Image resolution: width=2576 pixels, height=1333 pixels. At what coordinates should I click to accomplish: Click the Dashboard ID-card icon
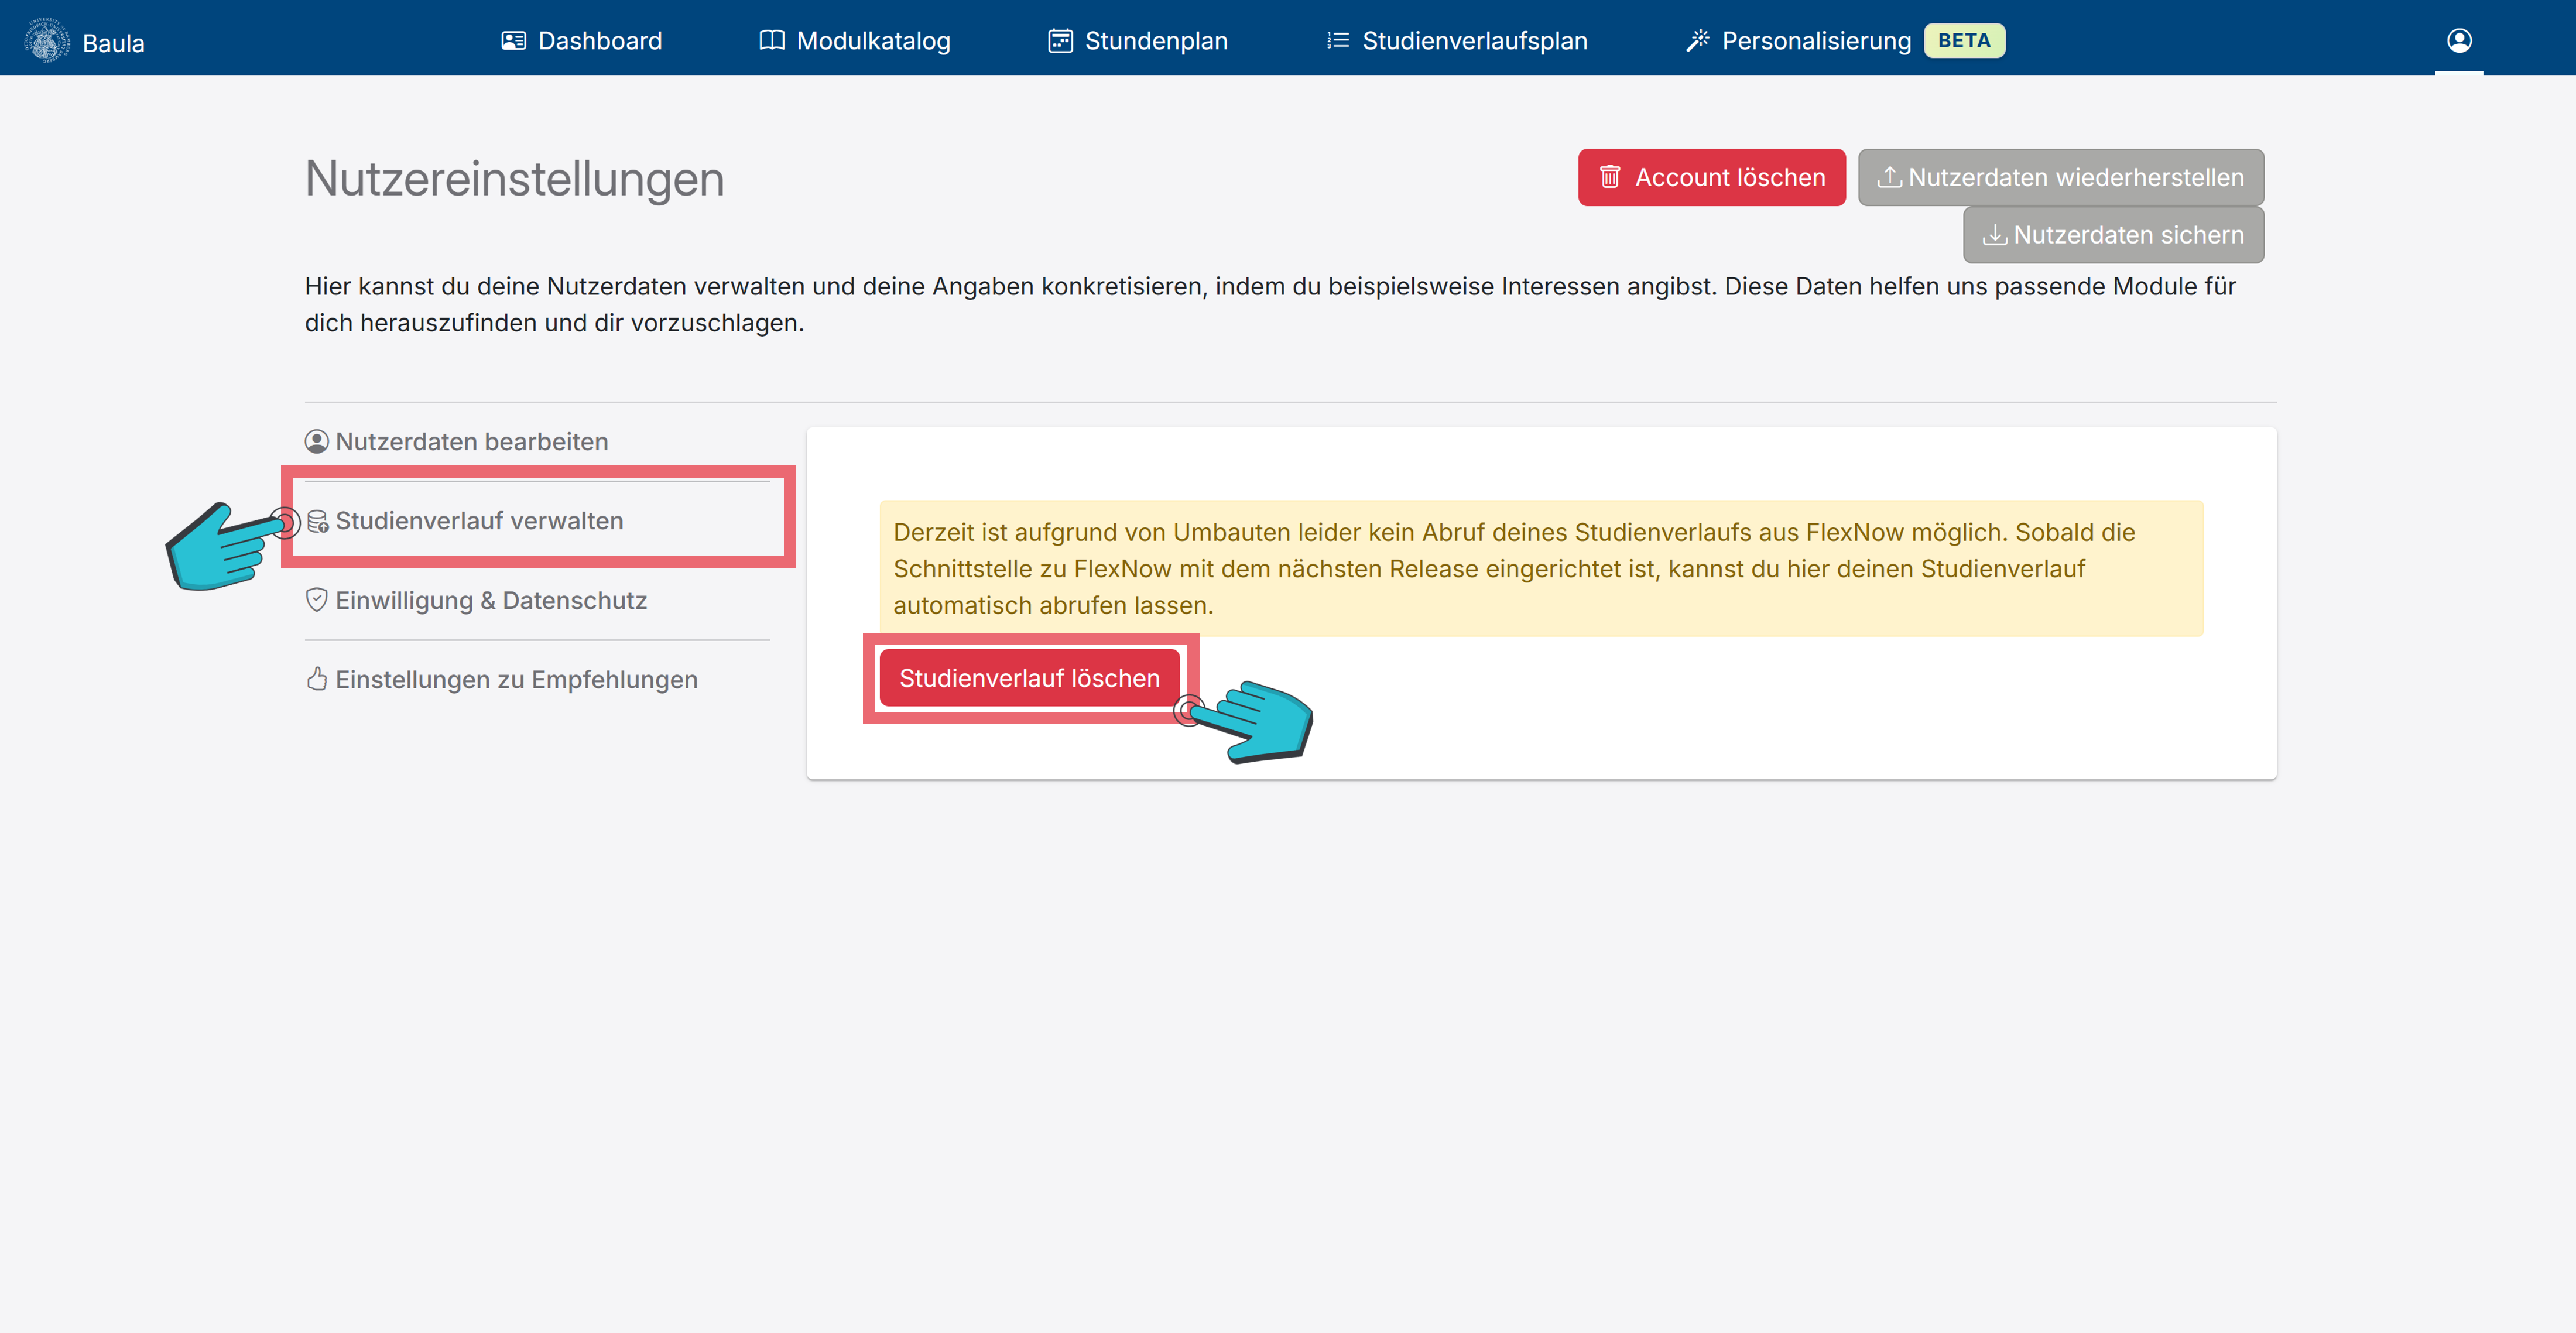(513, 40)
